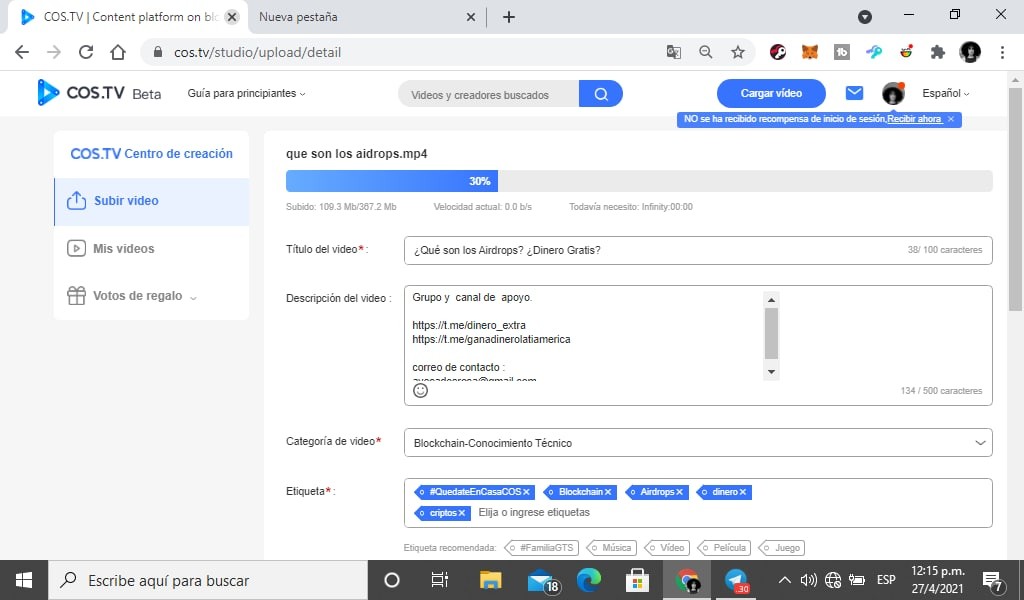The image size is (1024, 600).
Task: Open a new browser tab
Action: [x=509, y=17]
